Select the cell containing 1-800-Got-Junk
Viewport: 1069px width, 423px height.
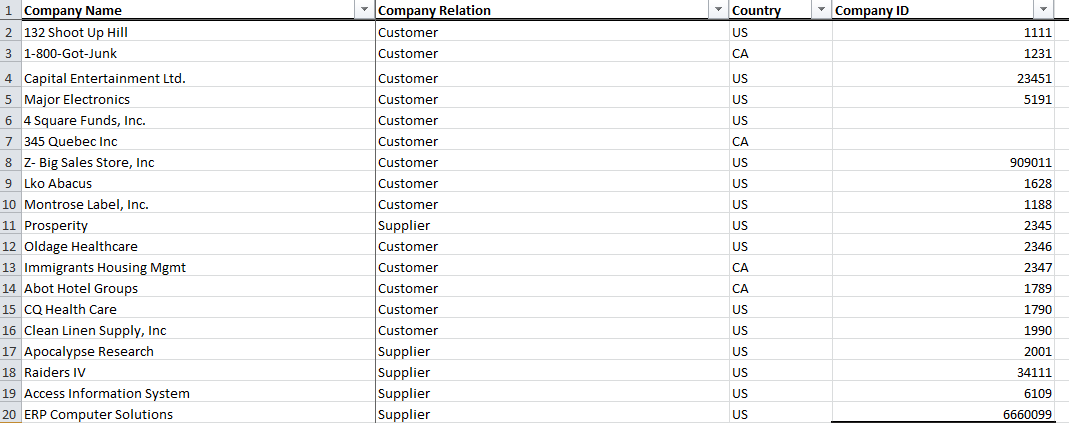[198, 53]
